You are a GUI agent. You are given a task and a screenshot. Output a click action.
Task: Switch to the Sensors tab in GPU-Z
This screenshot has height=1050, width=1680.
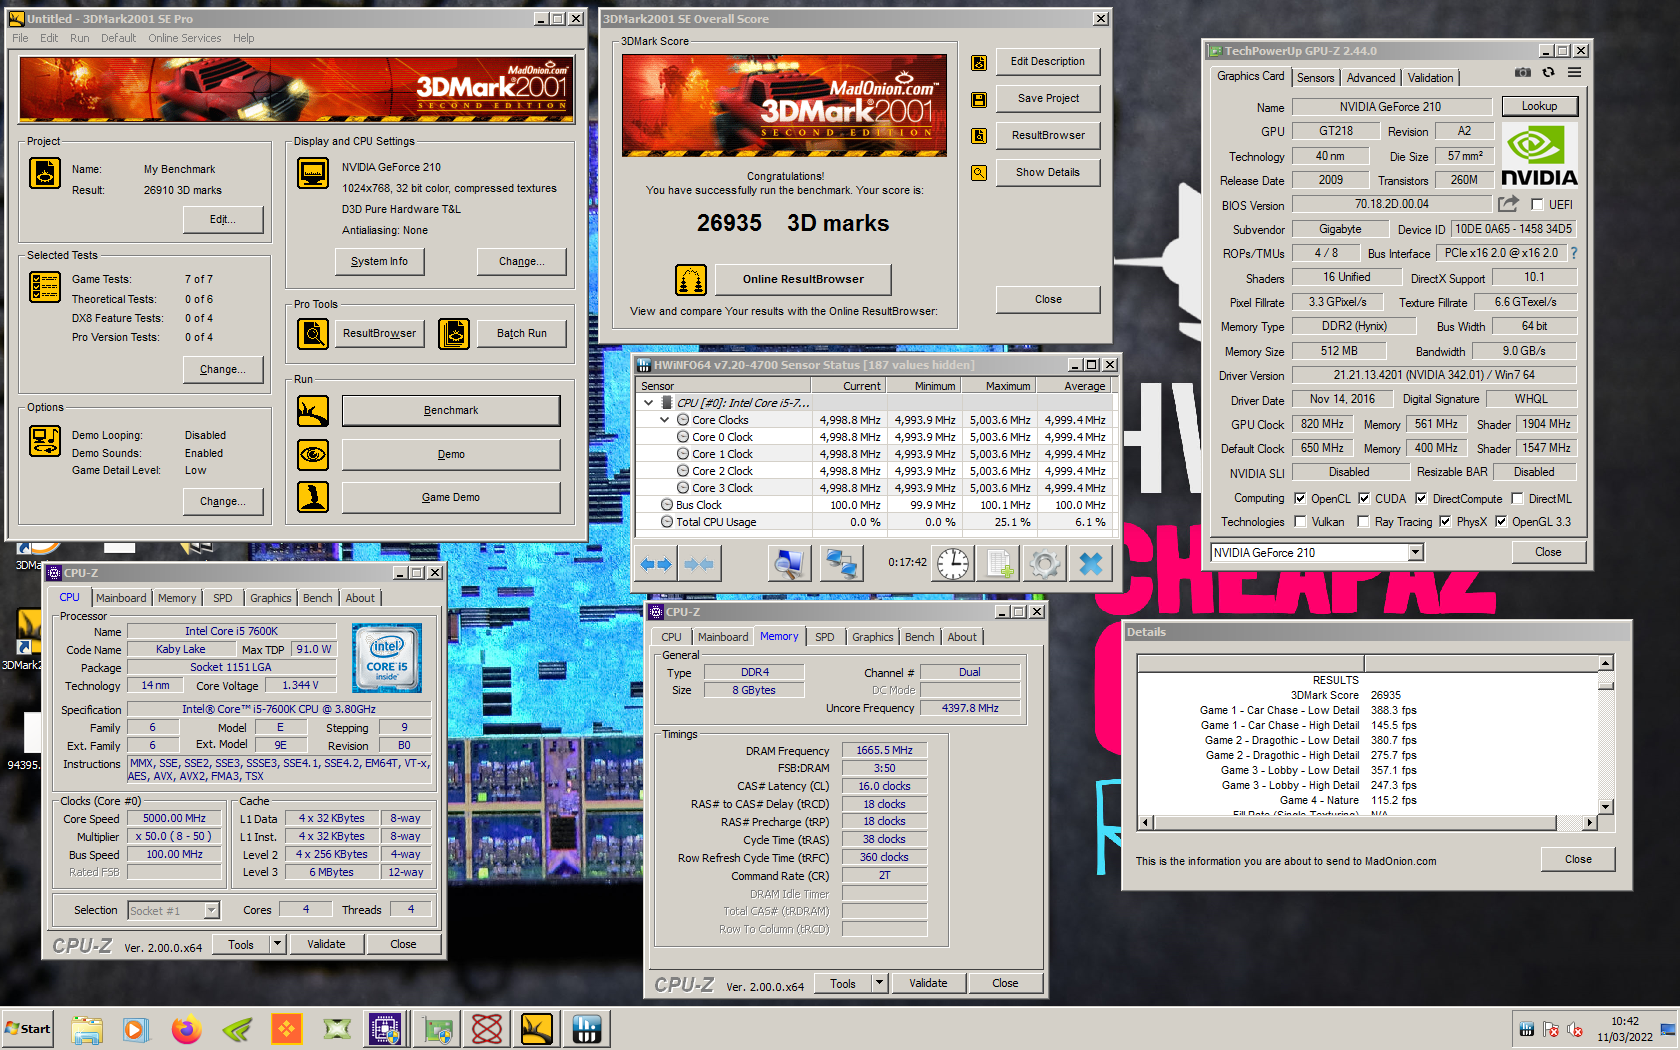1315,78
